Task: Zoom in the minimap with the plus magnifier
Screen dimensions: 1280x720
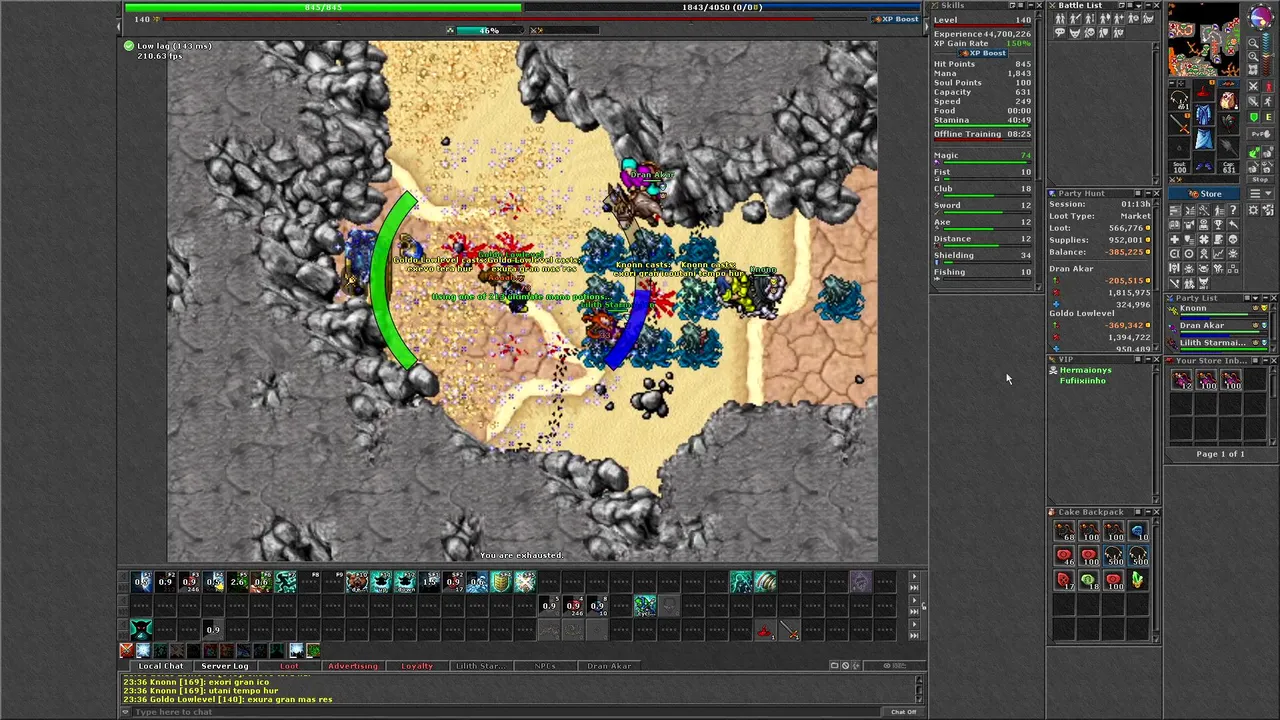Action: point(1253,57)
